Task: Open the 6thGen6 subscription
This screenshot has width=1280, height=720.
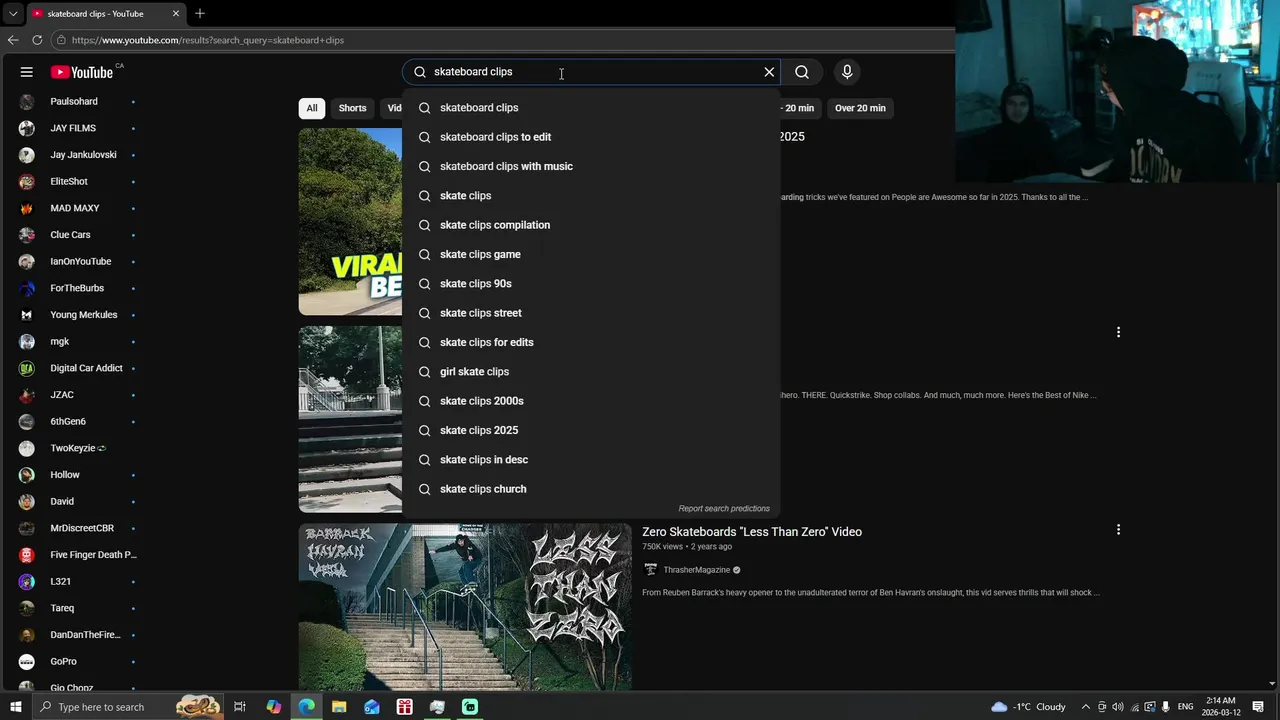Action: click(80, 422)
